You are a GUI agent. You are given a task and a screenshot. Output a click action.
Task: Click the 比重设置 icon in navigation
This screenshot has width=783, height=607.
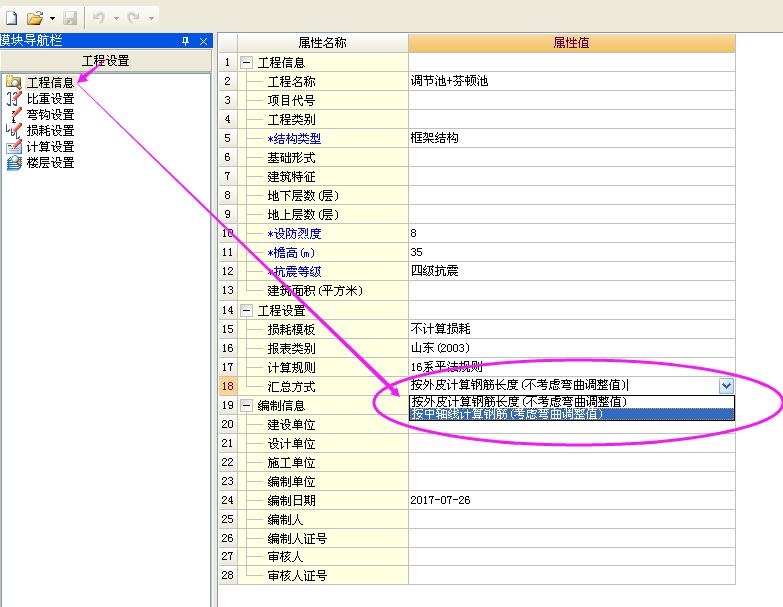(x=13, y=98)
